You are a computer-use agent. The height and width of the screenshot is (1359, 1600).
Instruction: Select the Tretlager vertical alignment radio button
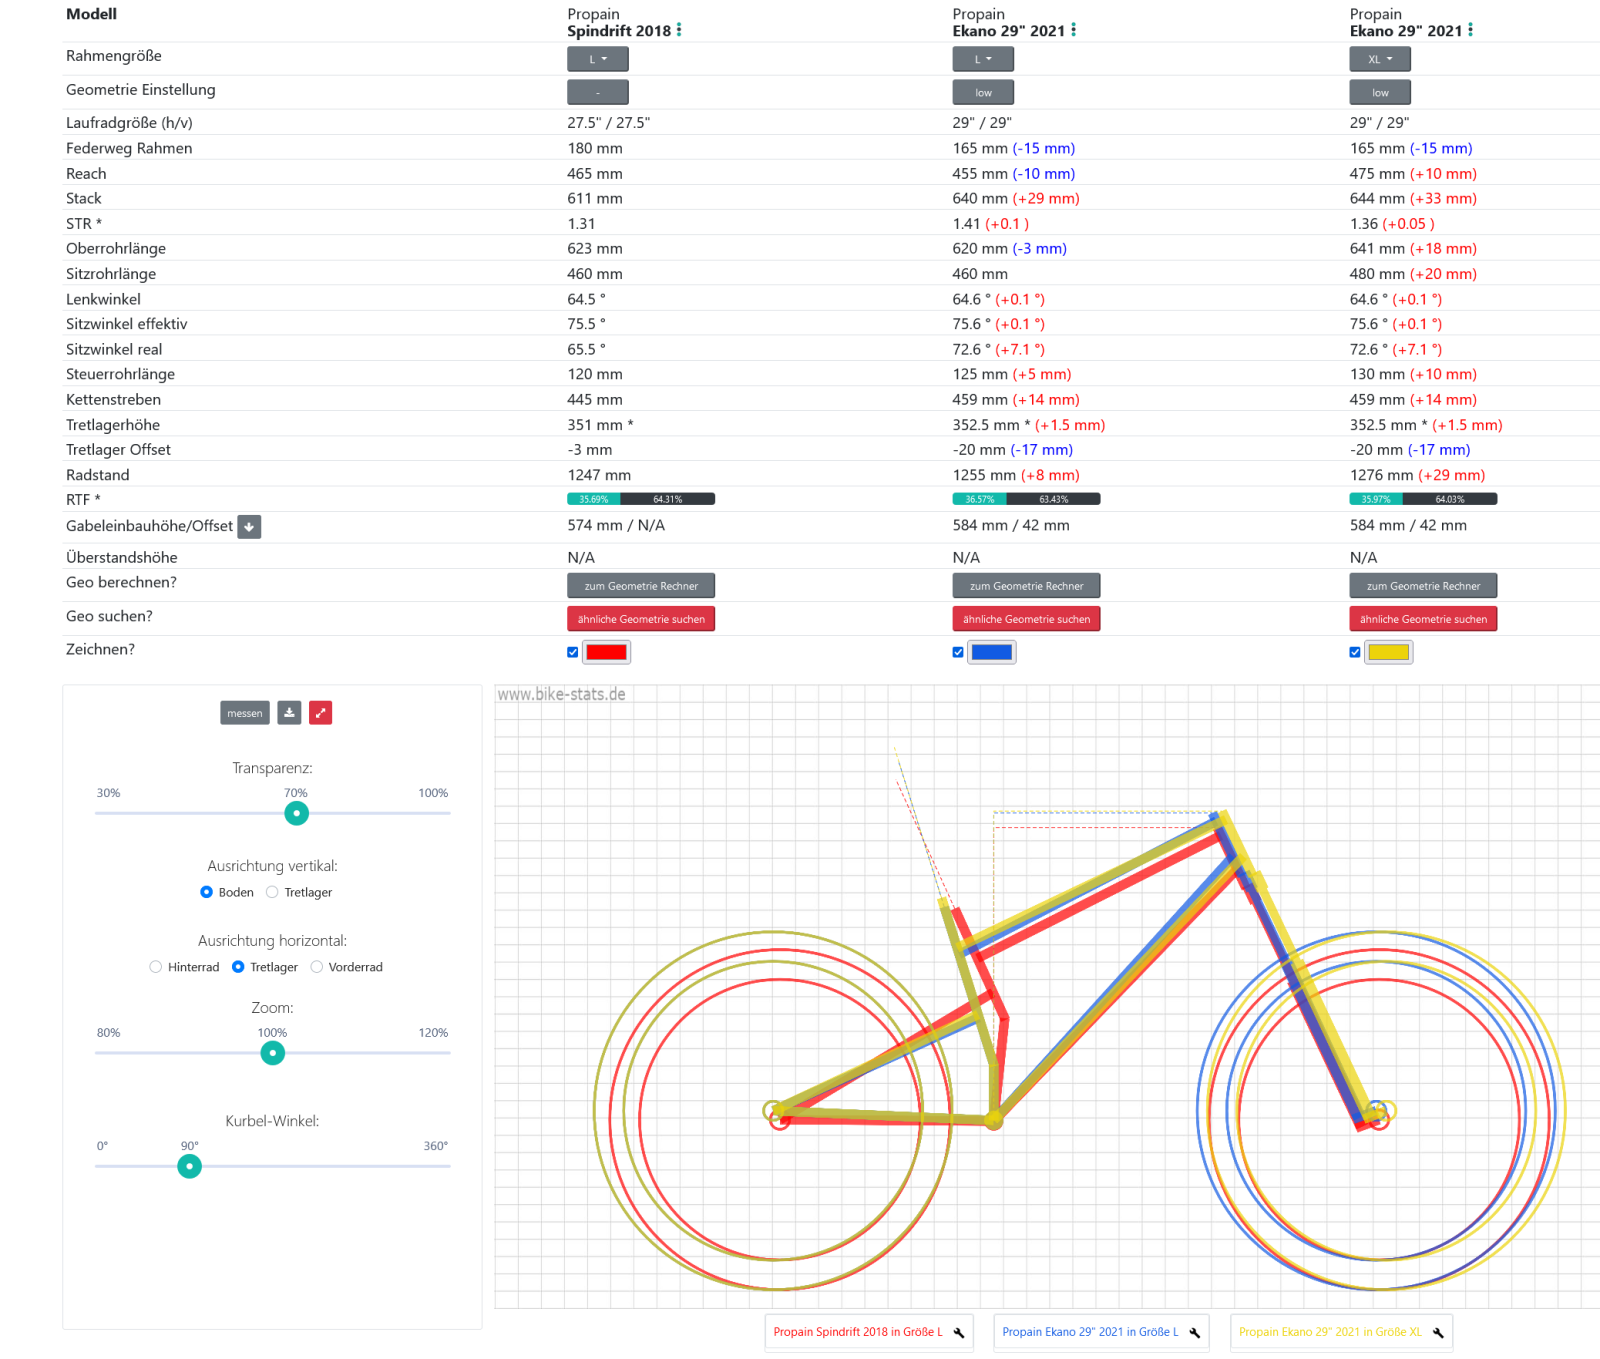coord(272,893)
